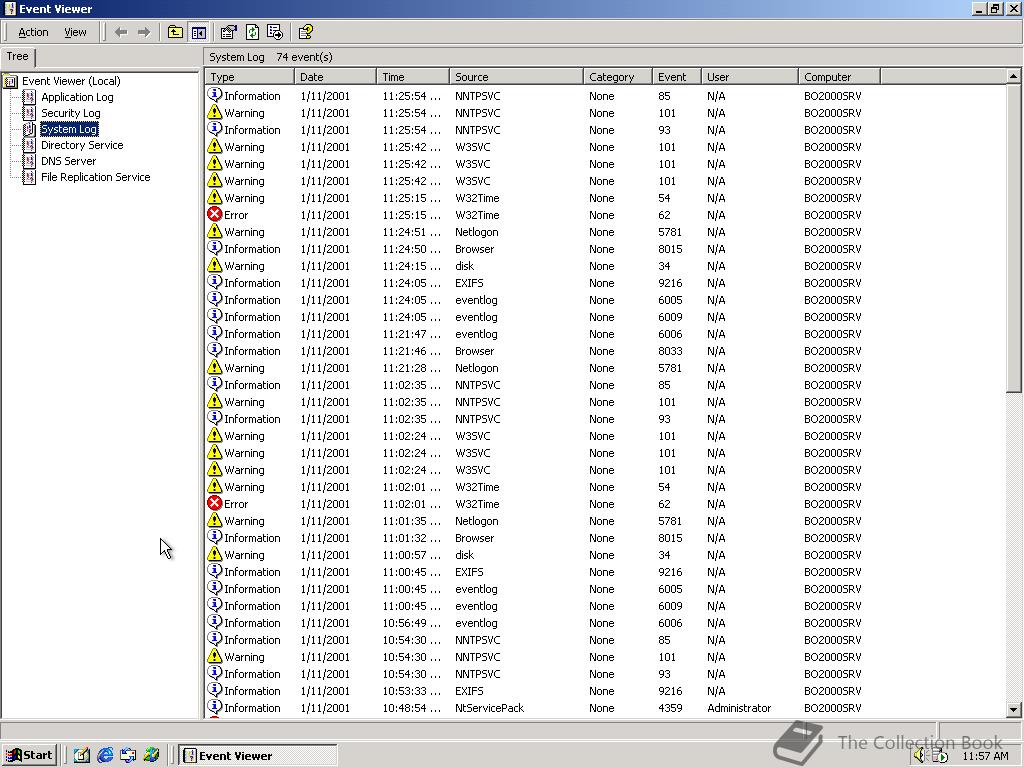This screenshot has width=1024, height=768.
Task: Select the 11:00:57 disk warning row
Action: point(543,555)
